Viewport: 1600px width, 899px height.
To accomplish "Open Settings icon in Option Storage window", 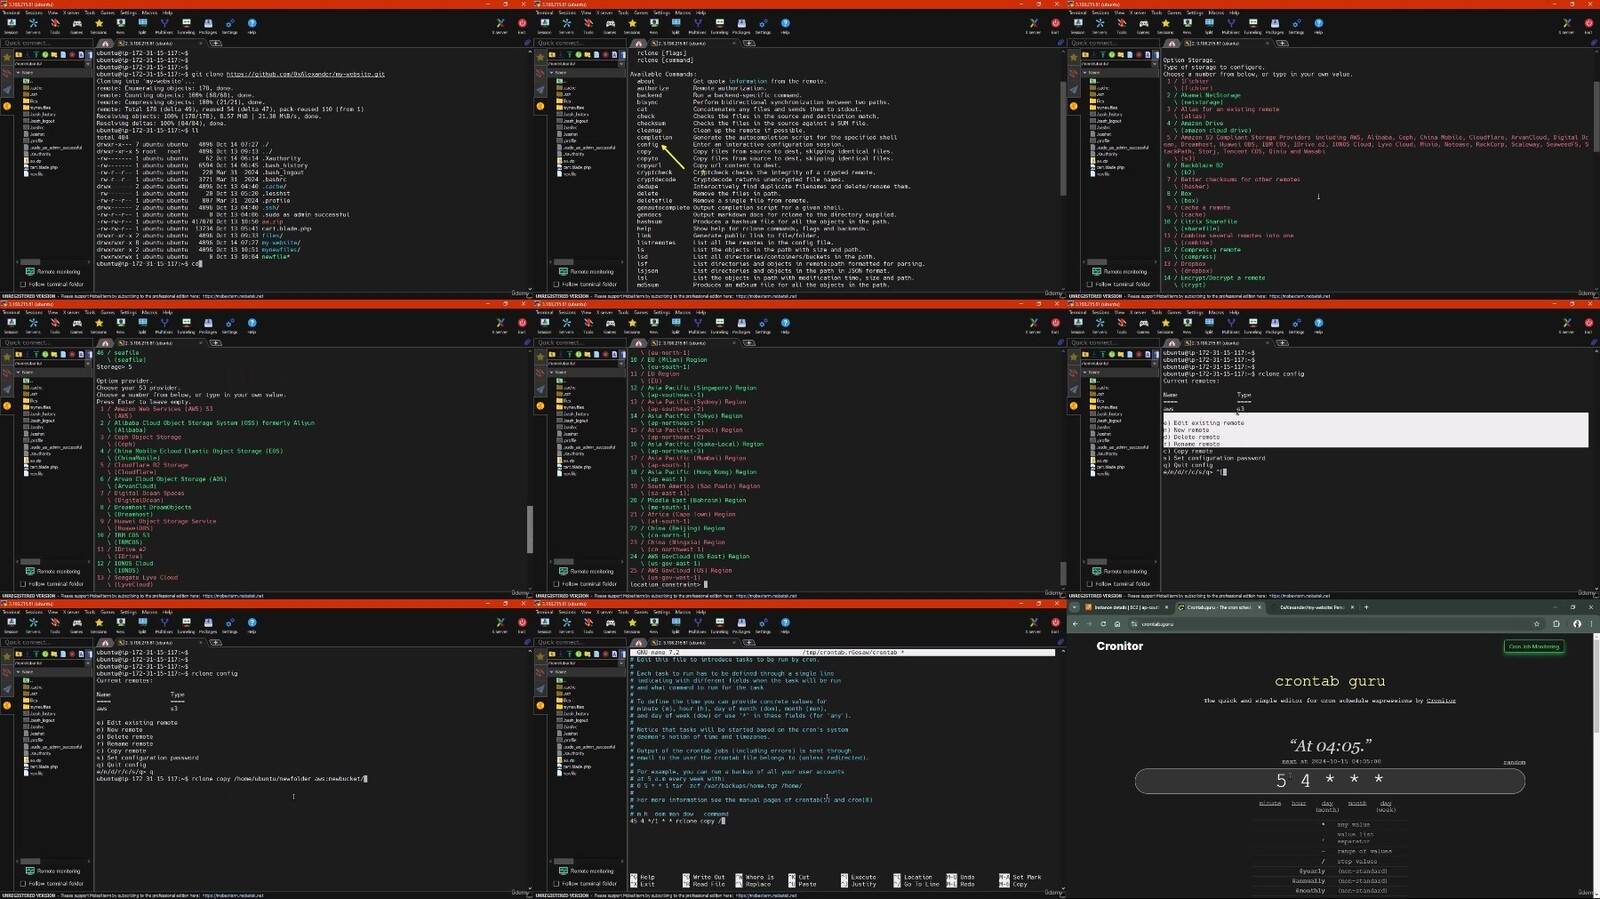I will [1297, 24].
